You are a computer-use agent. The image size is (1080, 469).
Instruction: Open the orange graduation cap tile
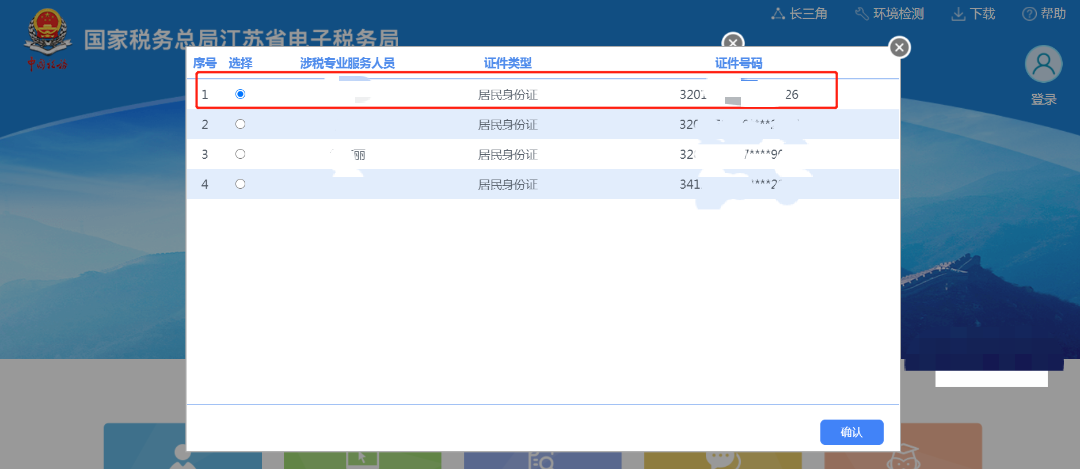(902, 450)
